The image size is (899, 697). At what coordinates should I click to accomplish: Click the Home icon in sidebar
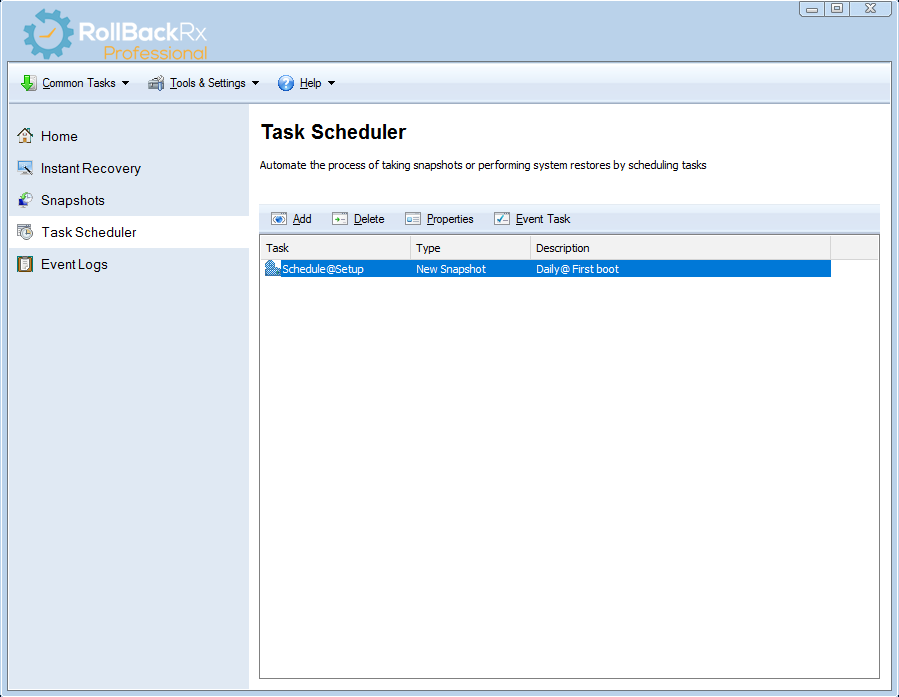(25, 136)
